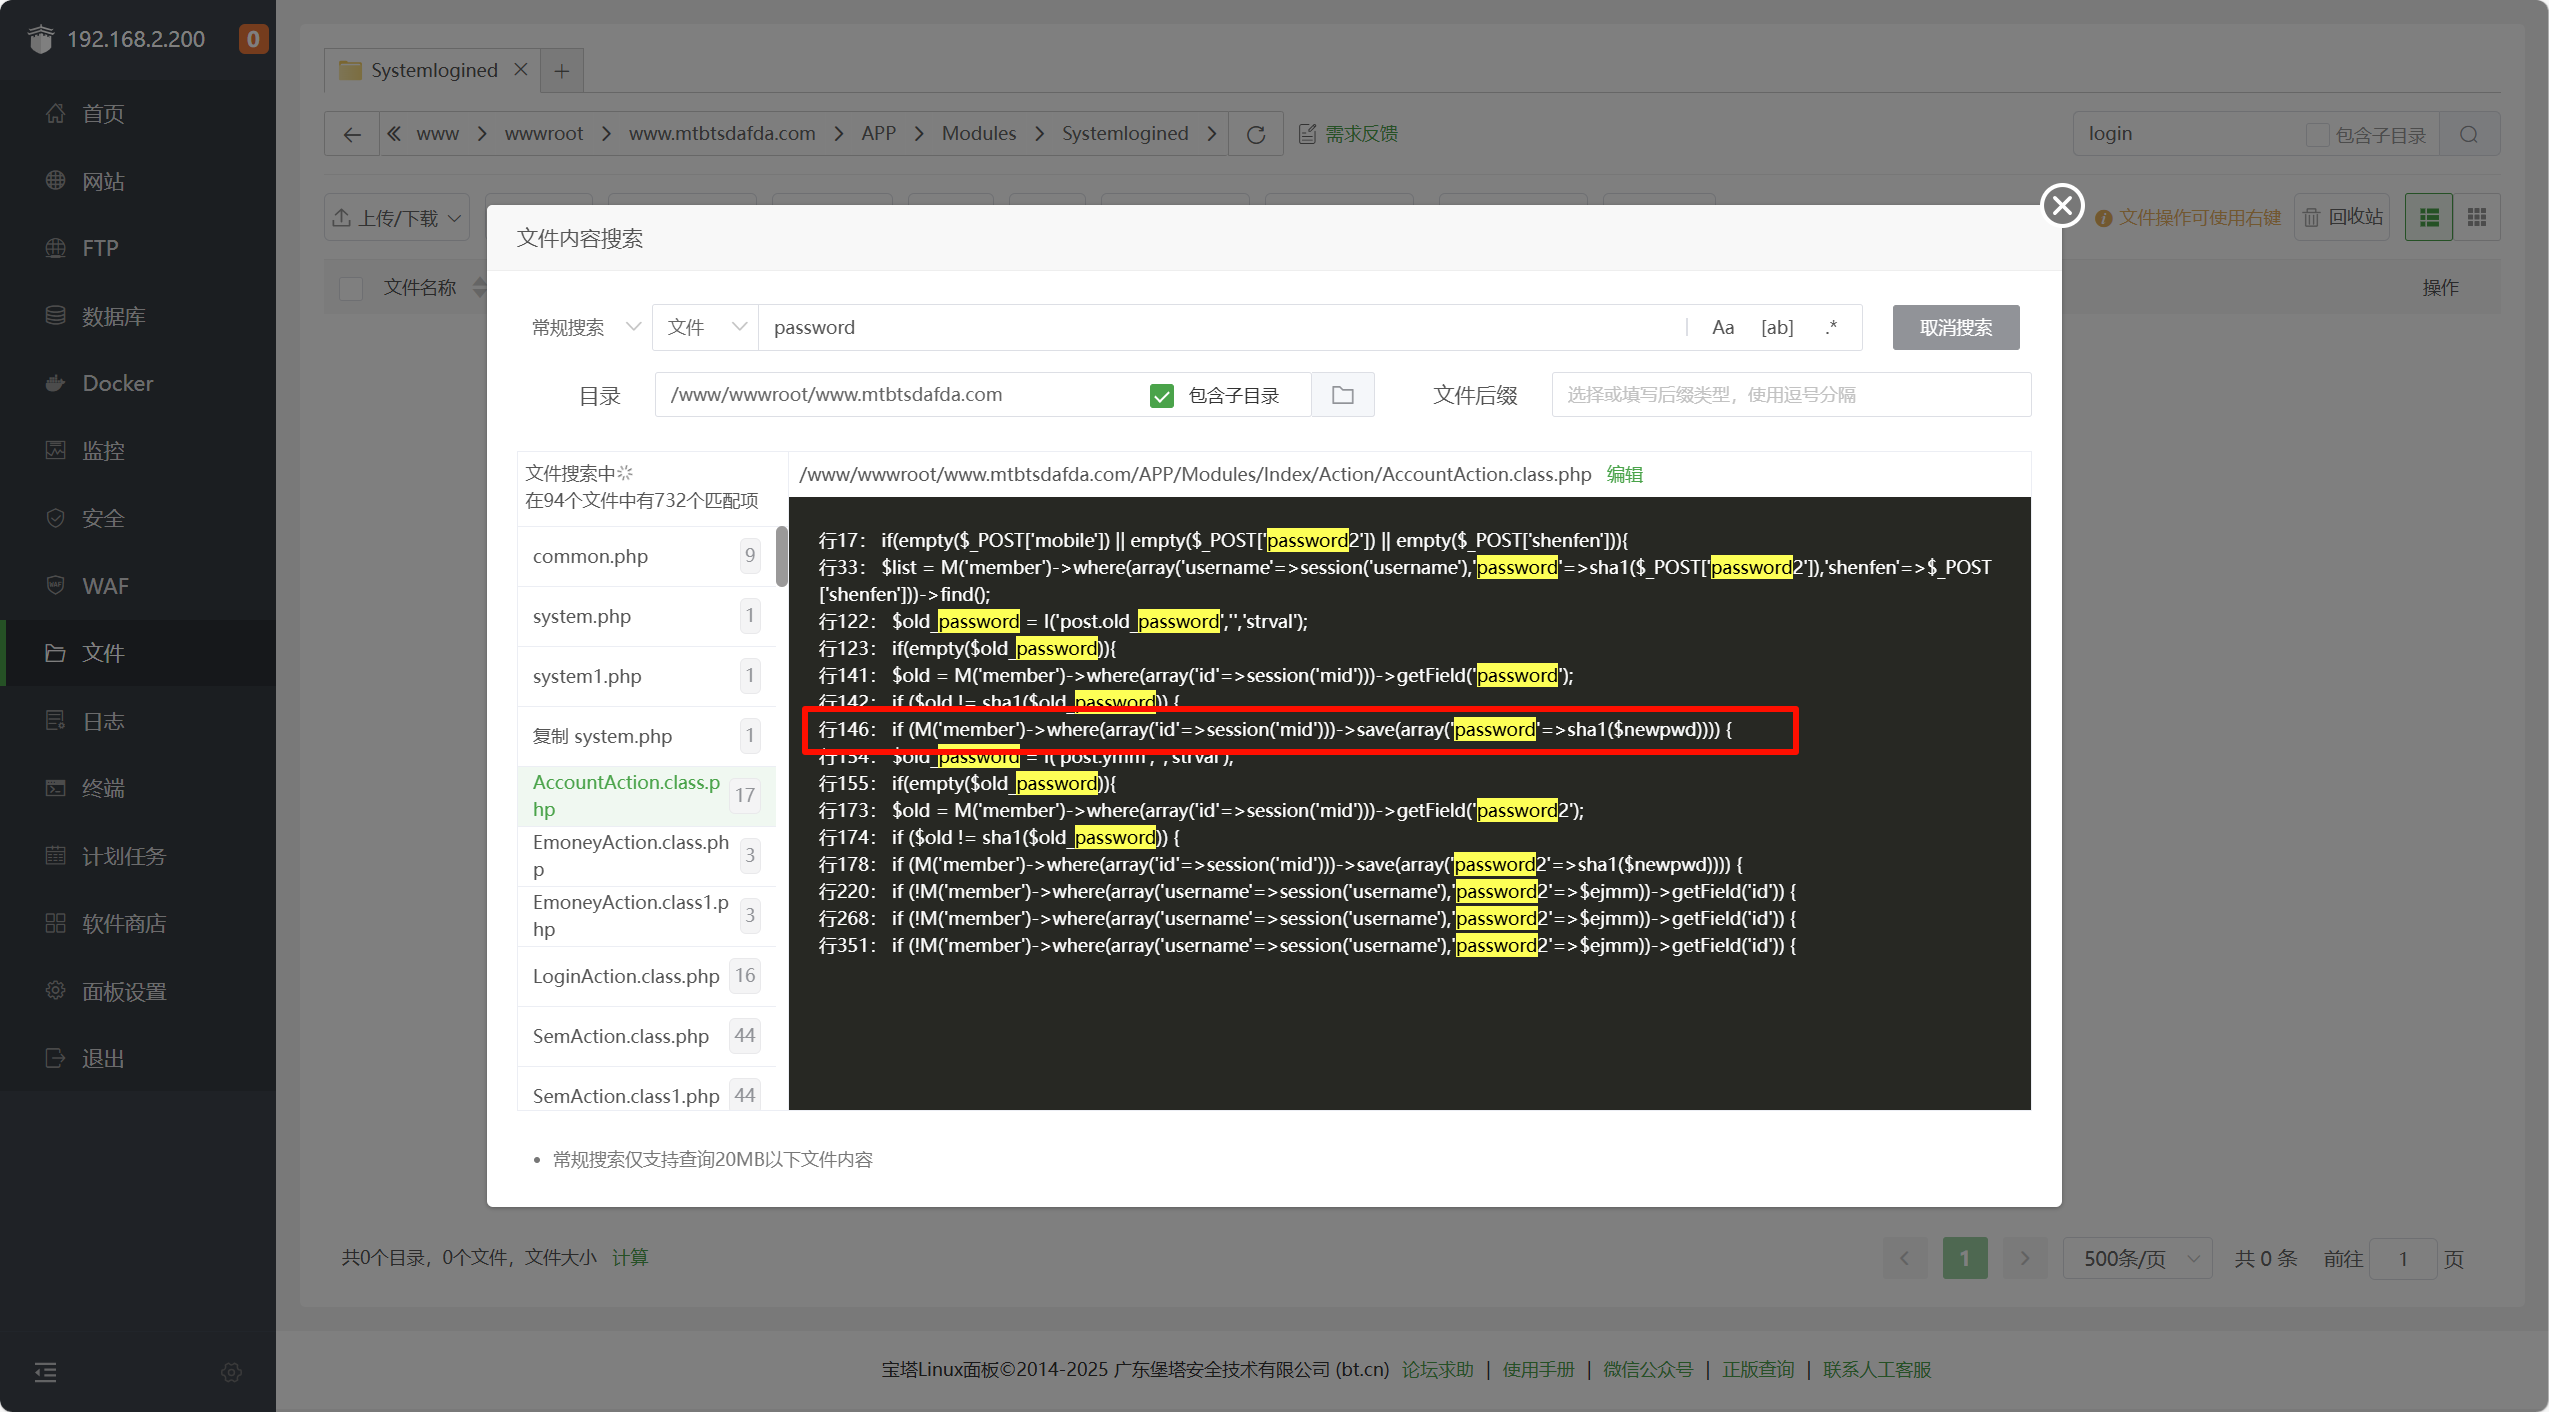
Task: Open the 500条/页 page size dropdown
Action: tap(2138, 1258)
